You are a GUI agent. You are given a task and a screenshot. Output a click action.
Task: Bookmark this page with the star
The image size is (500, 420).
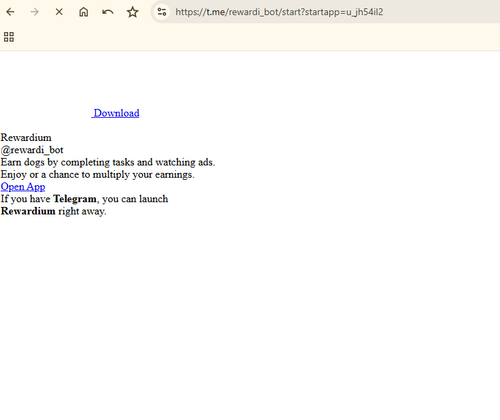pyautogui.click(x=132, y=12)
